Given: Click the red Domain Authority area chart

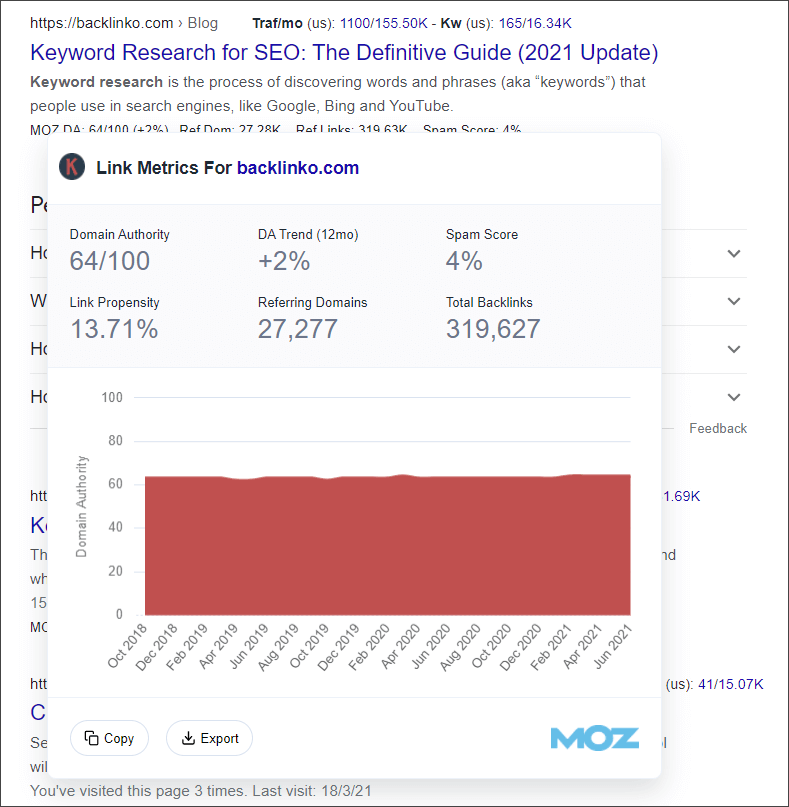Looking at the screenshot, I should pos(385,545).
